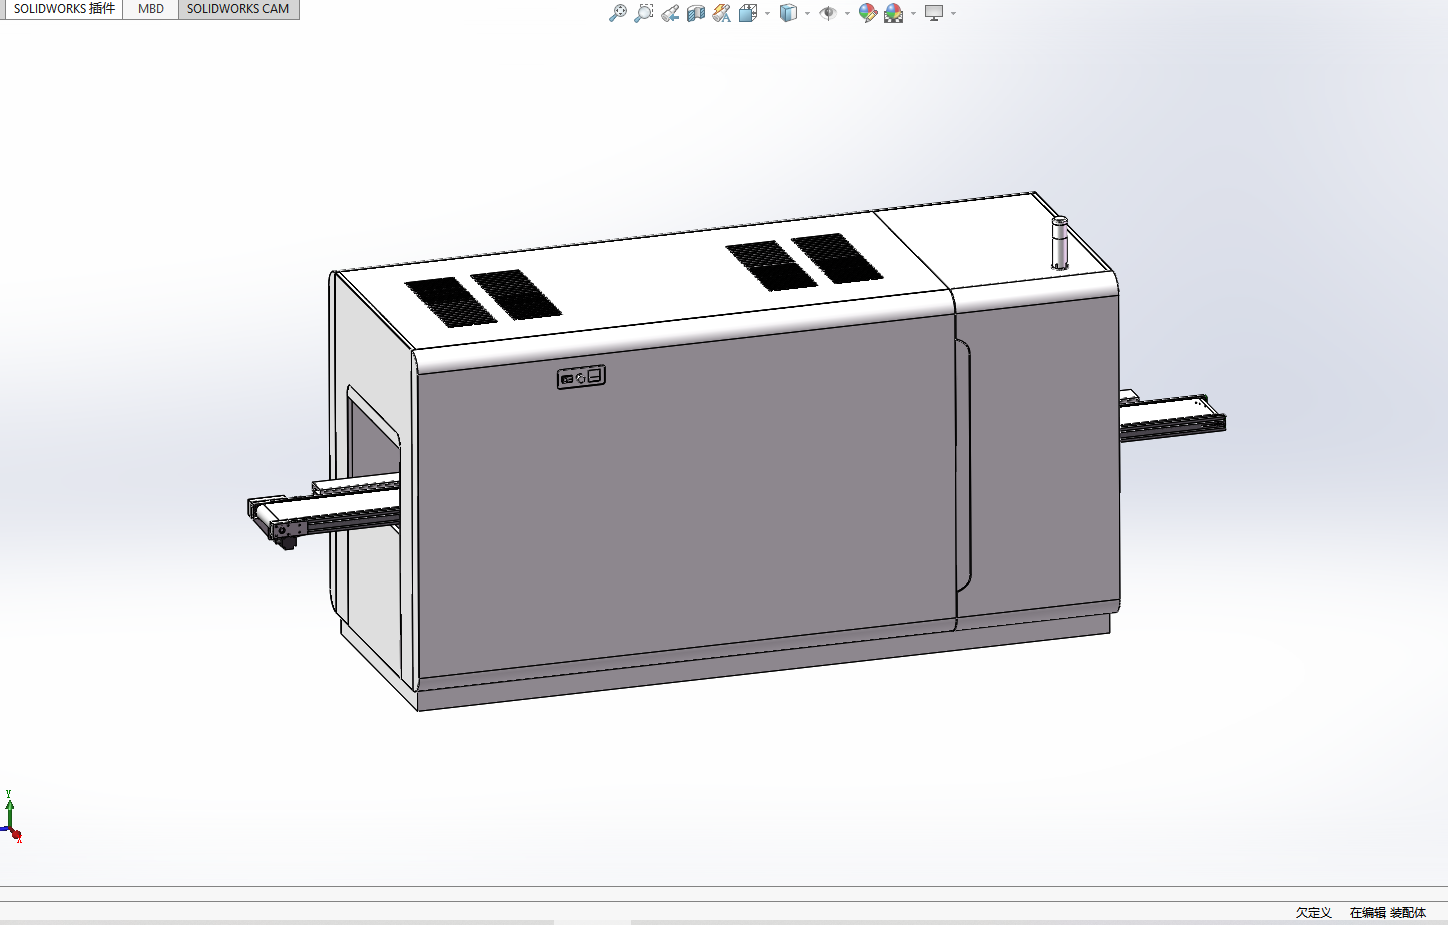Screen dimensions: 1448x925
Task: Click the View Settings monitor icon
Action: click(934, 13)
